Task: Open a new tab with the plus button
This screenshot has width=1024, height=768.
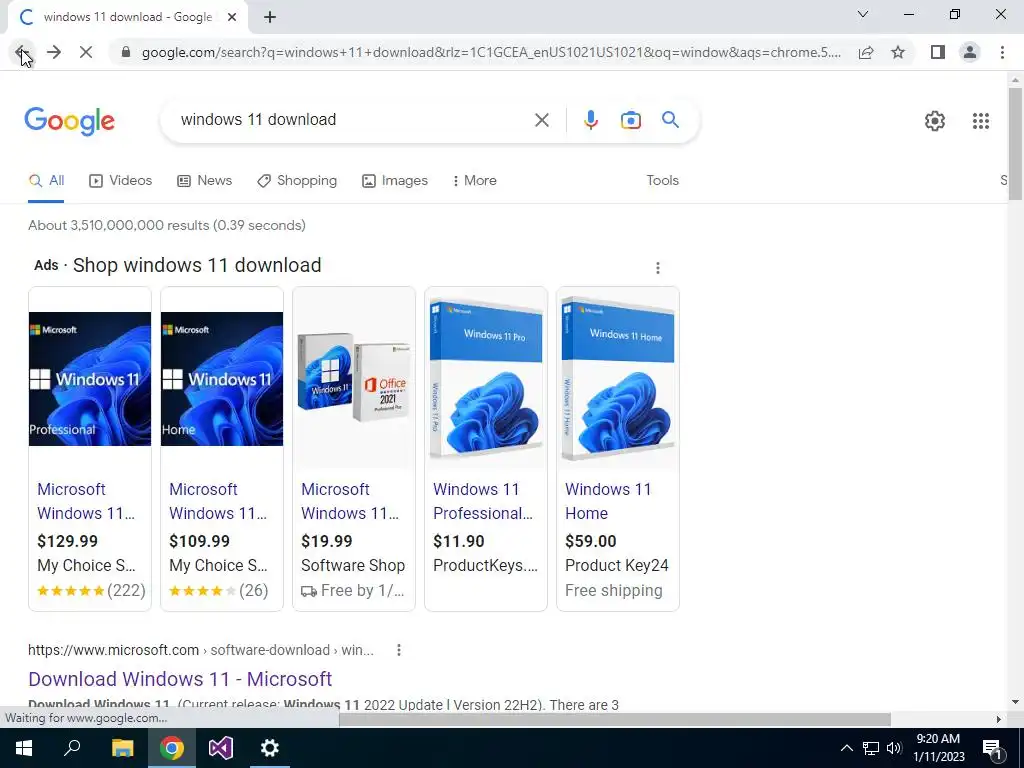Action: (270, 17)
